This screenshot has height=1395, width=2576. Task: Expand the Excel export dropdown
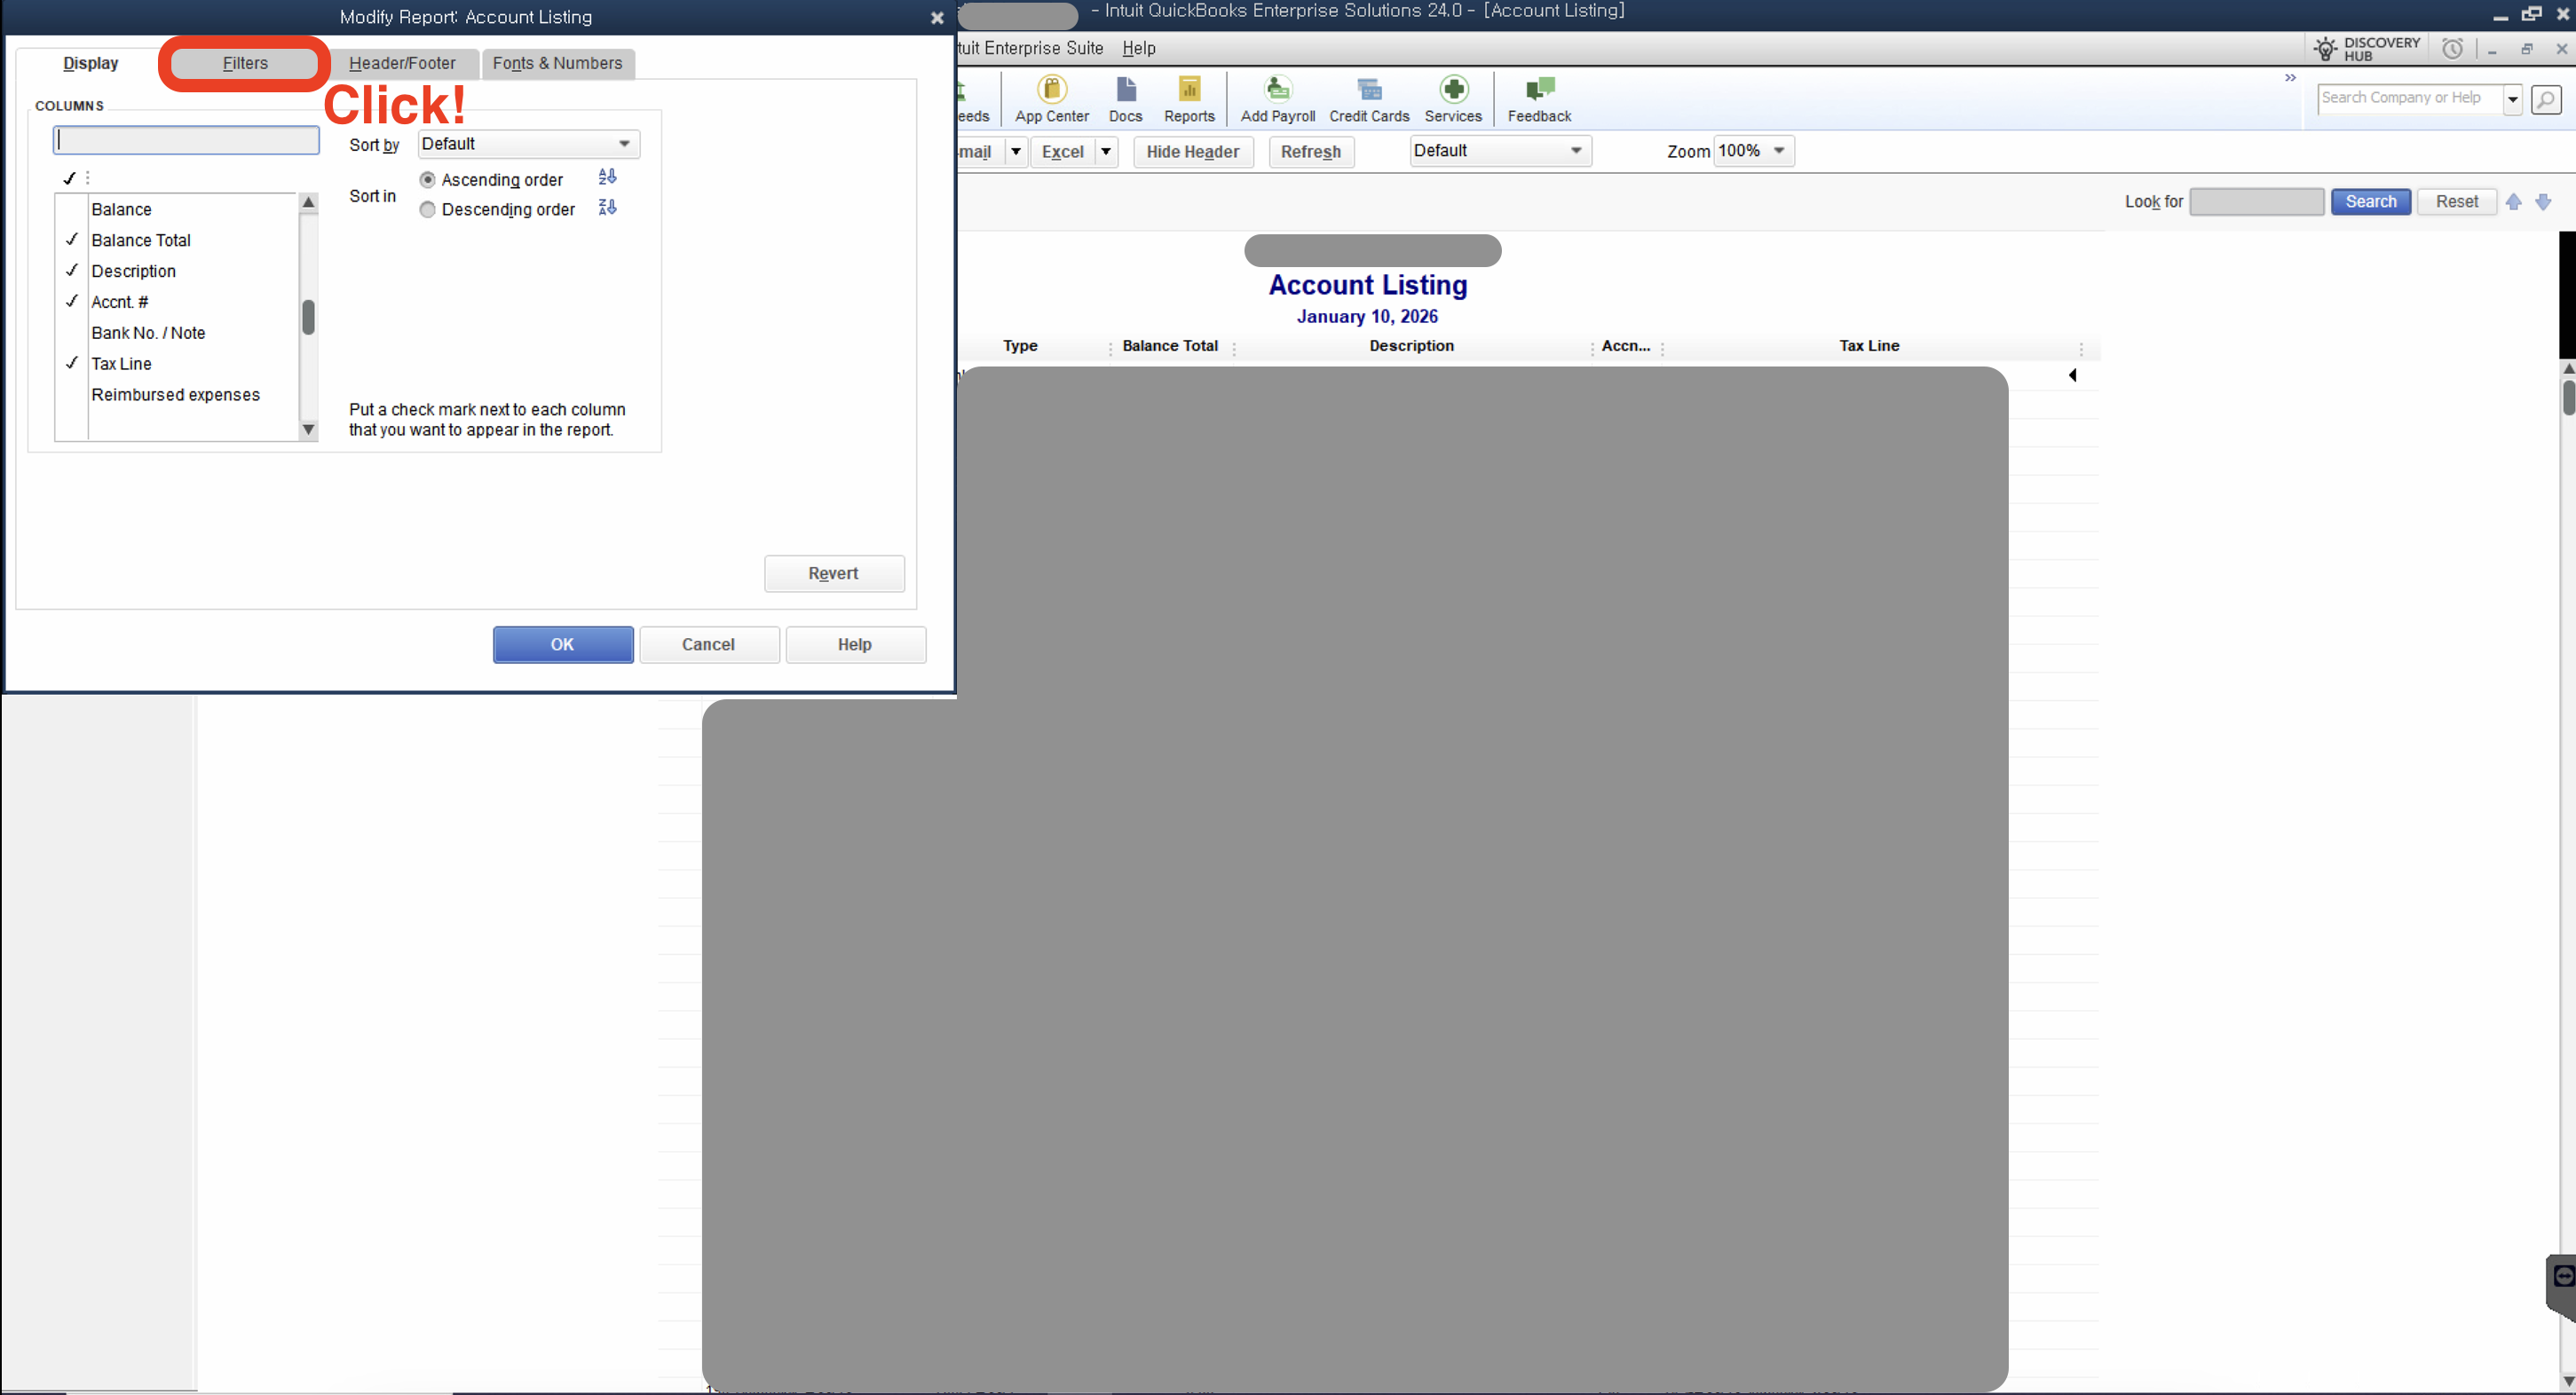pyautogui.click(x=1105, y=151)
